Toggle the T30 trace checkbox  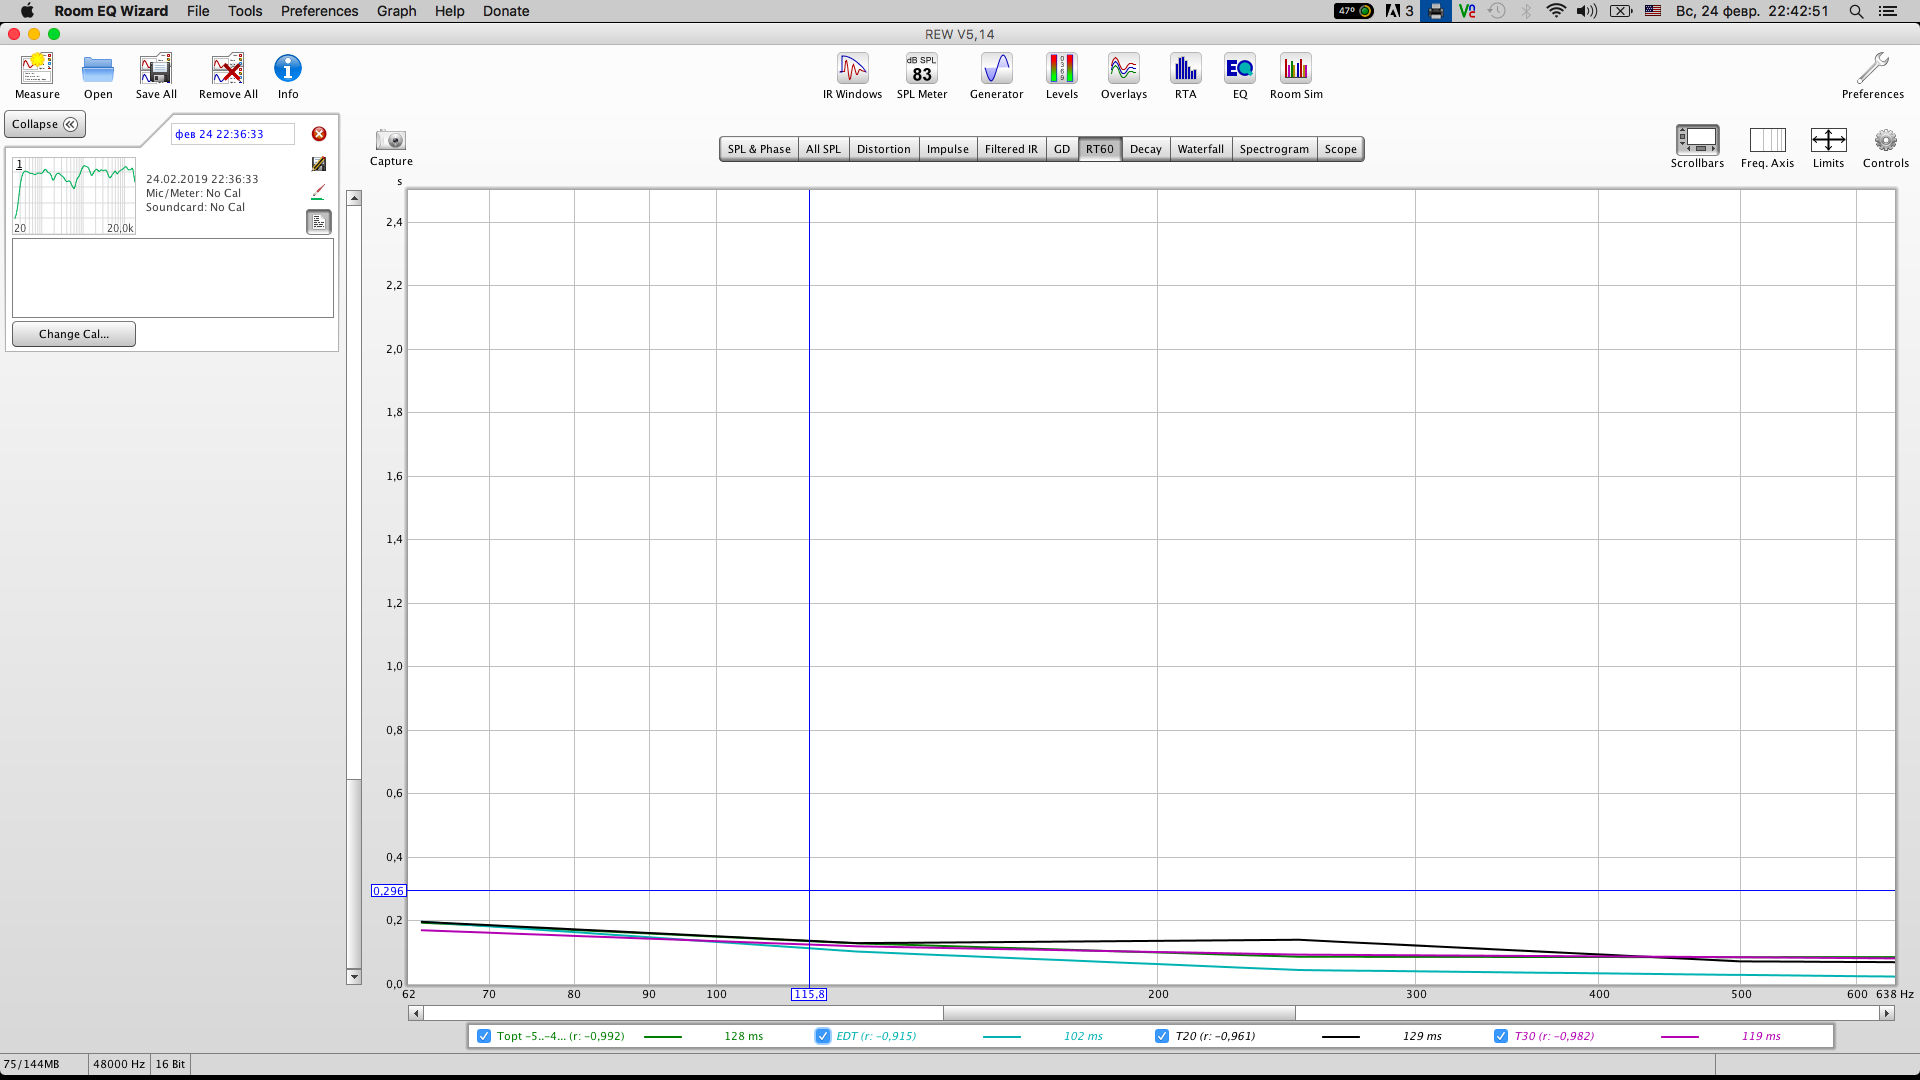click(x=1501, y=1036)
